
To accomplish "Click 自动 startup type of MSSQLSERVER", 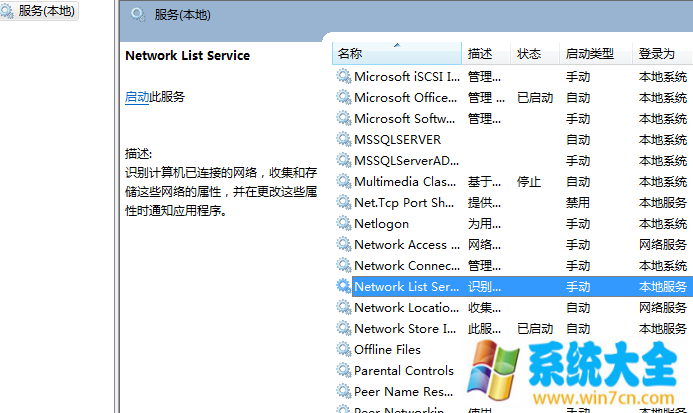I will coord(578,139).
